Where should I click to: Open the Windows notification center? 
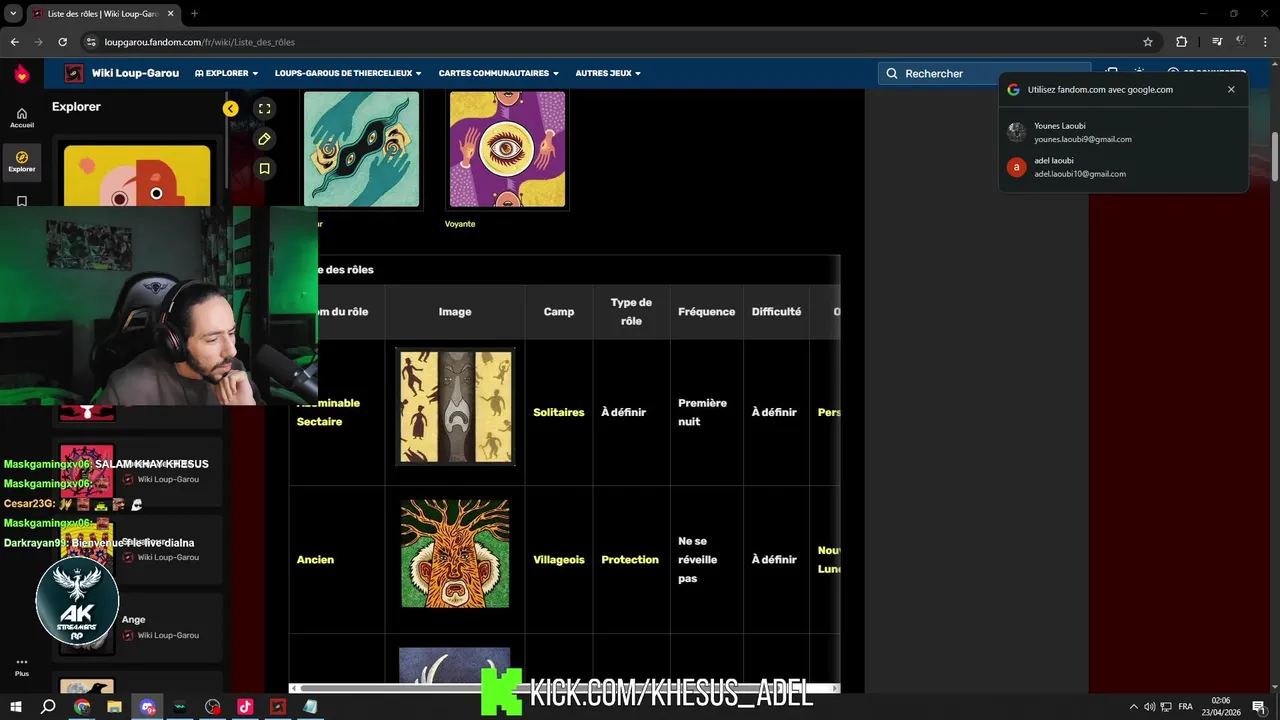(1259, 707)
